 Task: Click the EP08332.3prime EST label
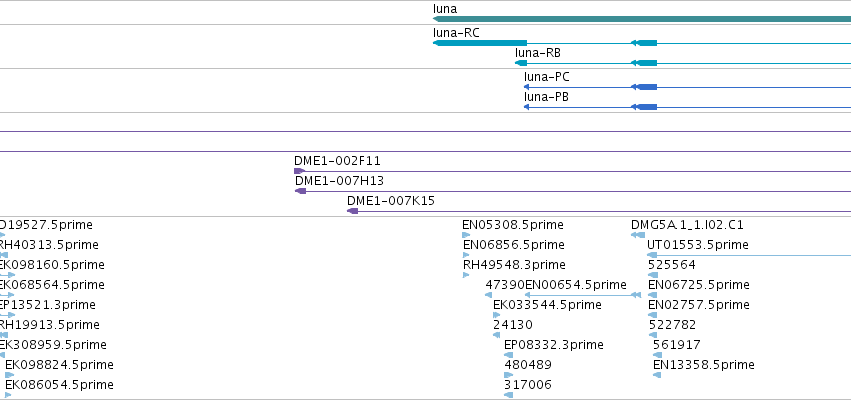click(x=554, y=345)
